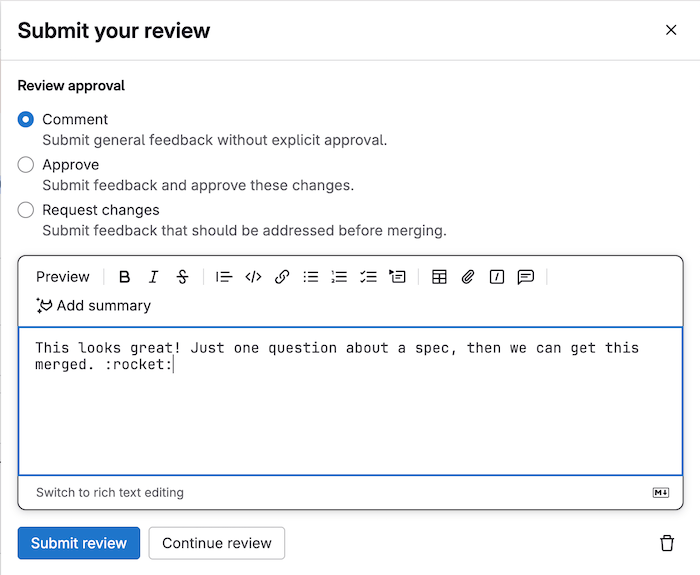Viewport: 700px width, 575px height.
Task: Choose the Request changes option
Action: pyautogui.click(x=26, y=210)
